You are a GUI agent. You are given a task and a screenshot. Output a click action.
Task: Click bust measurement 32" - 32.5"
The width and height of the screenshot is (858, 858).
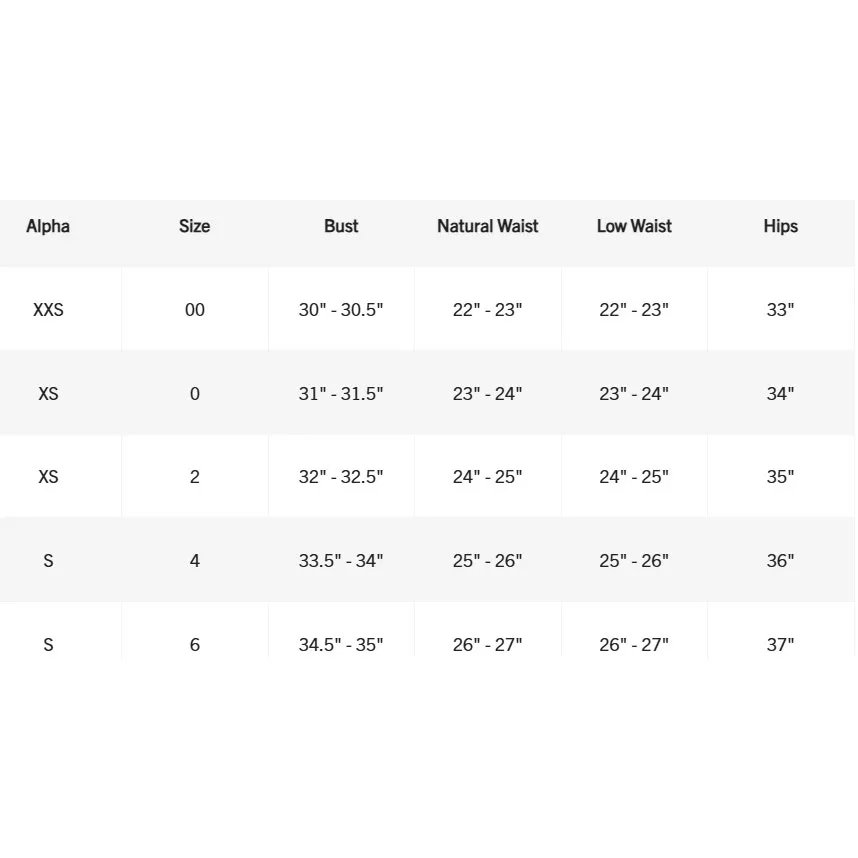341,477
